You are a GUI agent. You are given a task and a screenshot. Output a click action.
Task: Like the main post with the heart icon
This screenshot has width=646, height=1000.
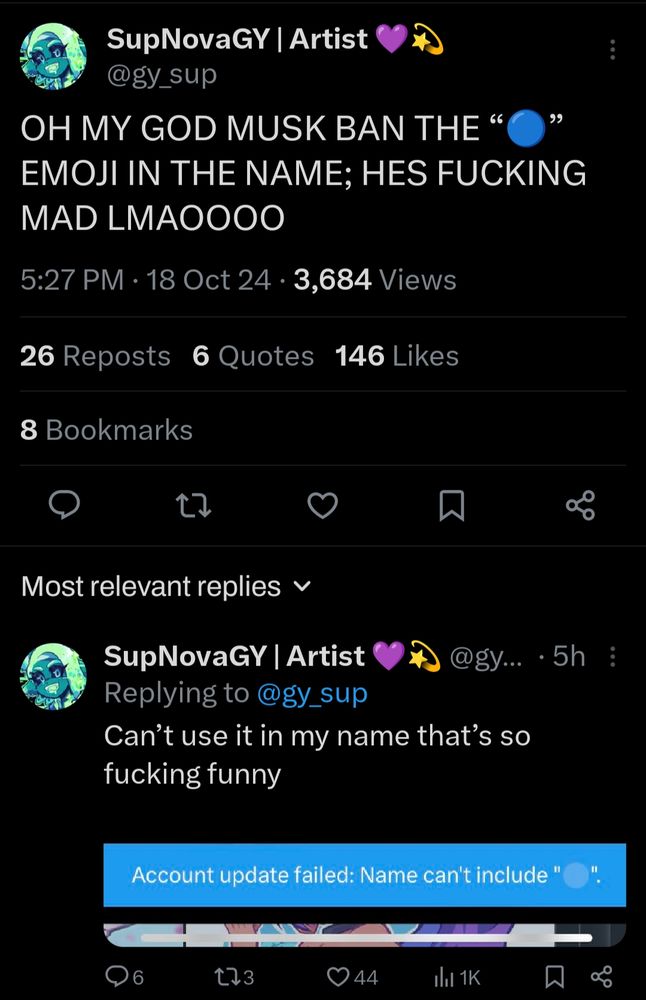tap(323, 505)
